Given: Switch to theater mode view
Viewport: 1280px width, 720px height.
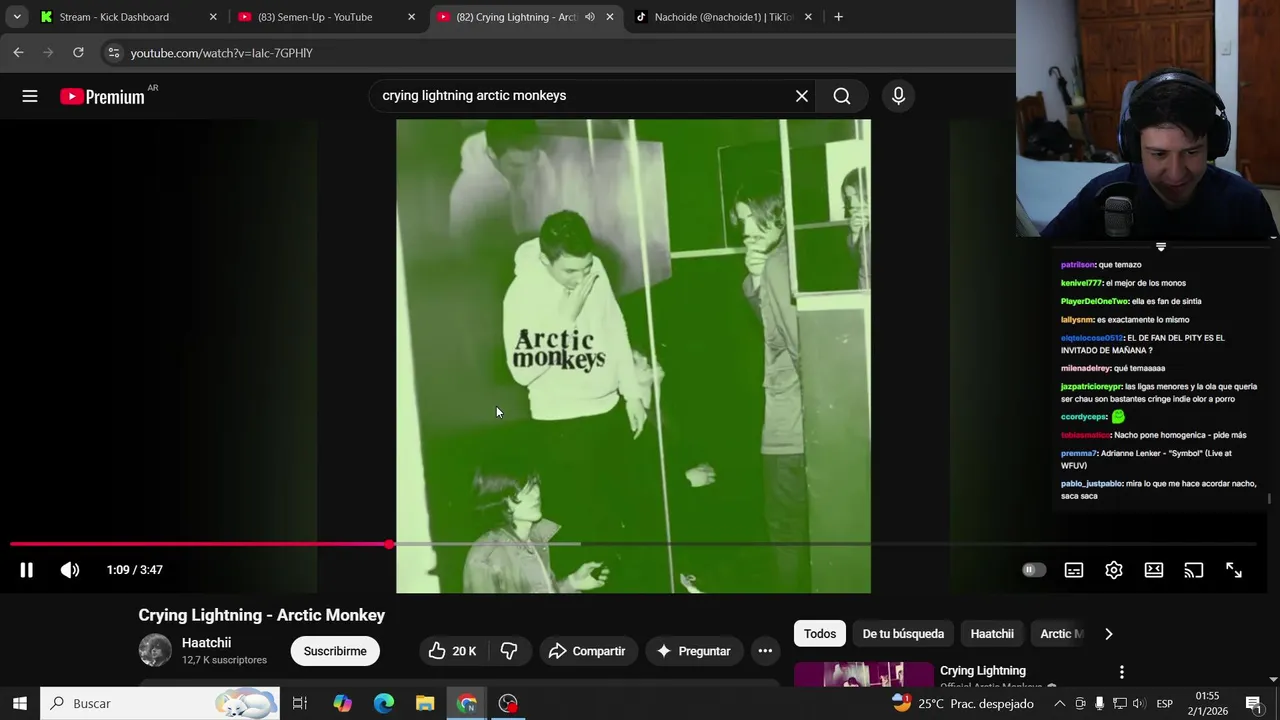Looking at the screenshot, I should point(1154,570).
